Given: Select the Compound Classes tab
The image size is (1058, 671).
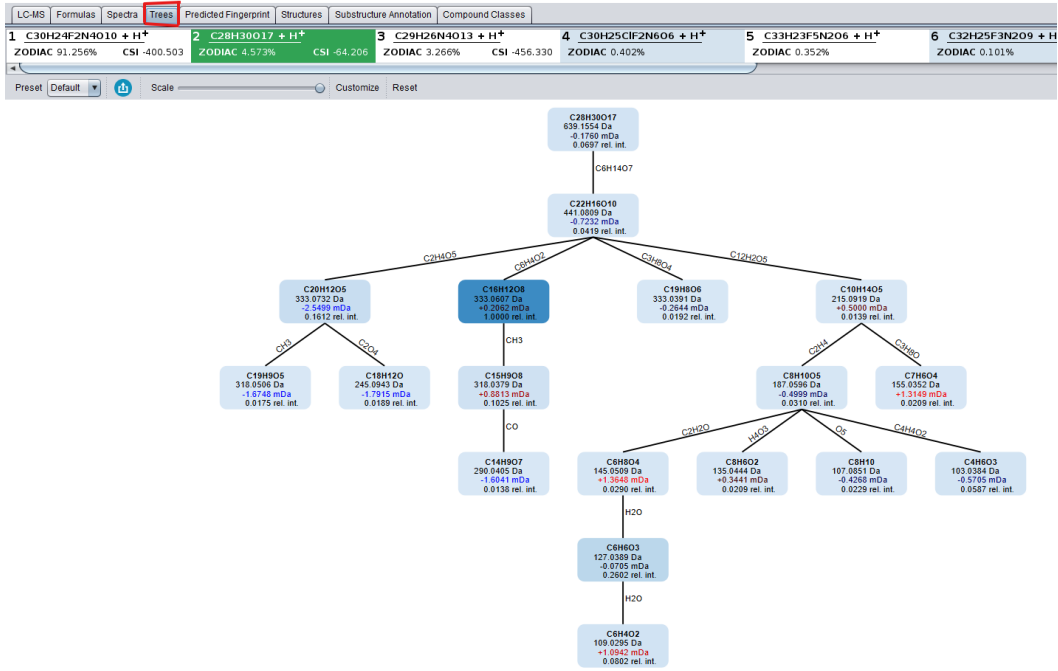Looking at the screenshot, I should coord(484,15).
